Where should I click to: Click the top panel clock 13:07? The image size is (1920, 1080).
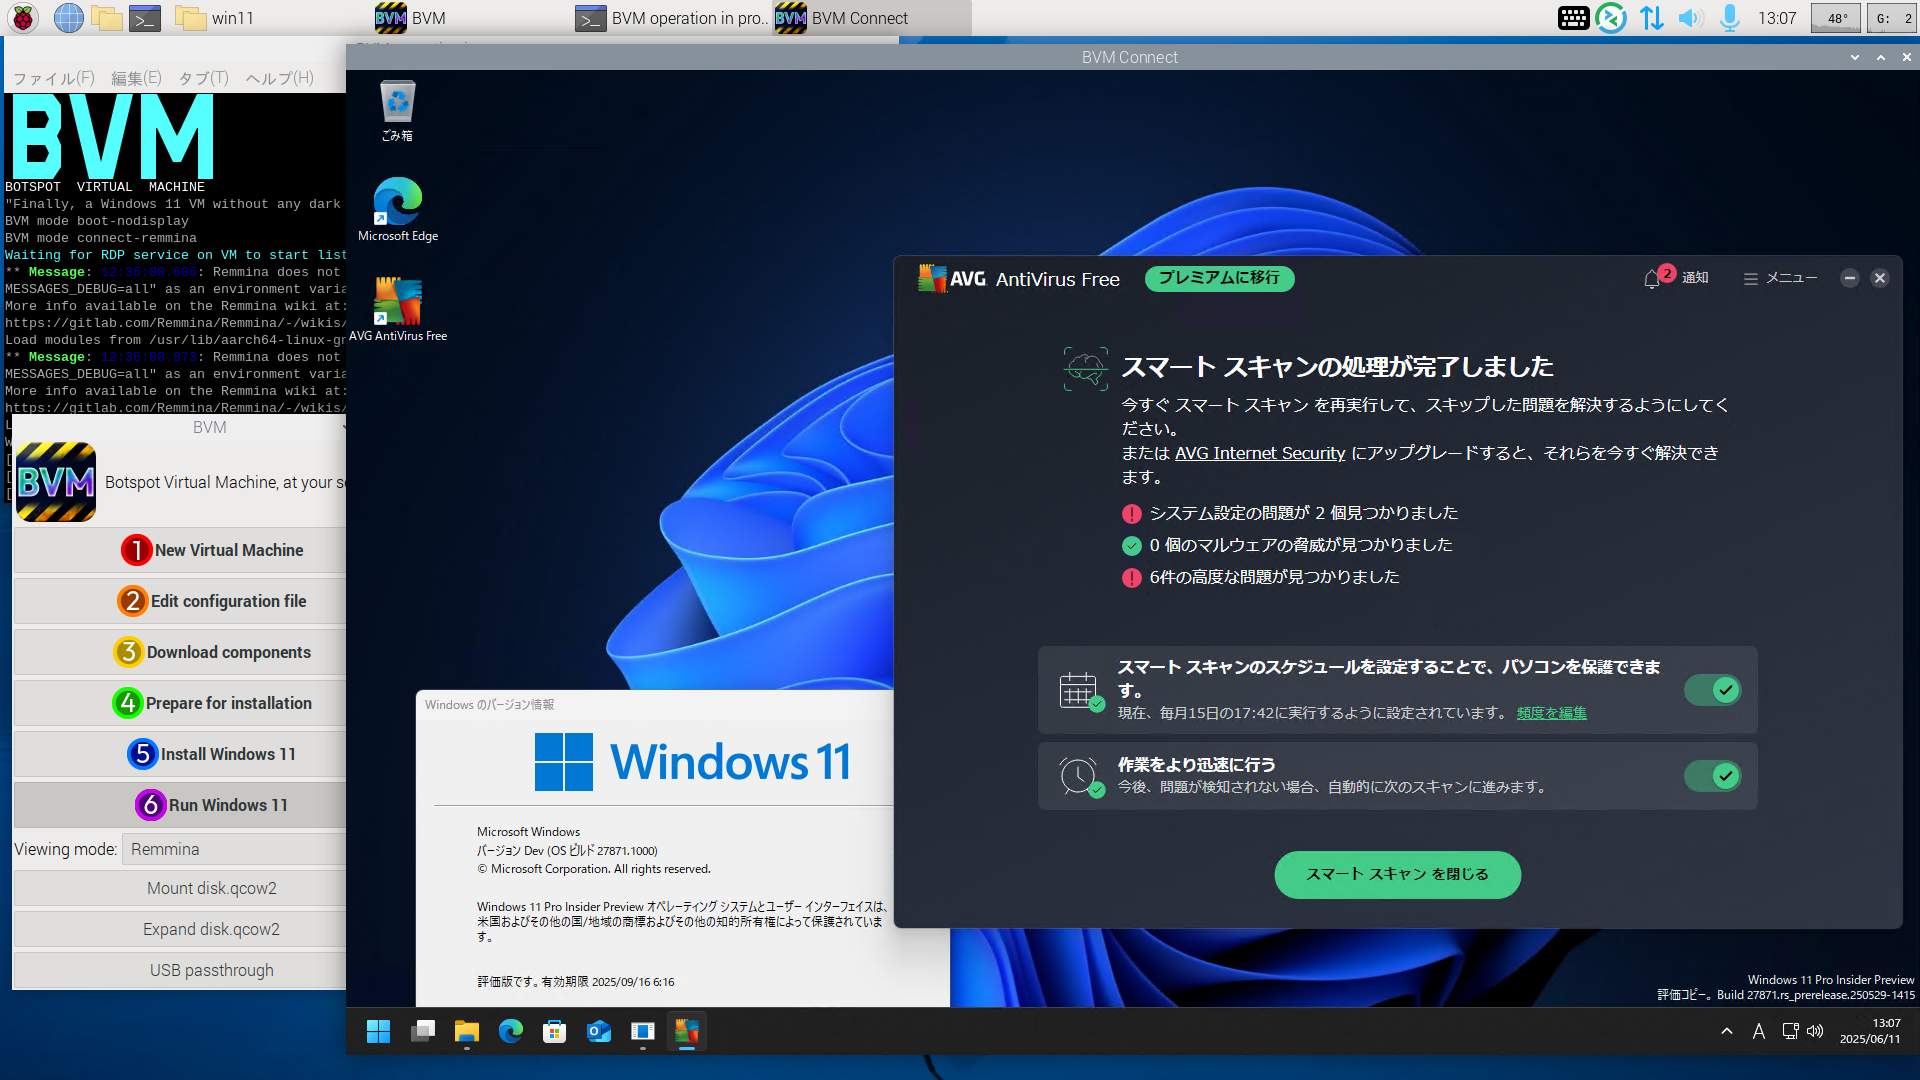click(1777, 18)
